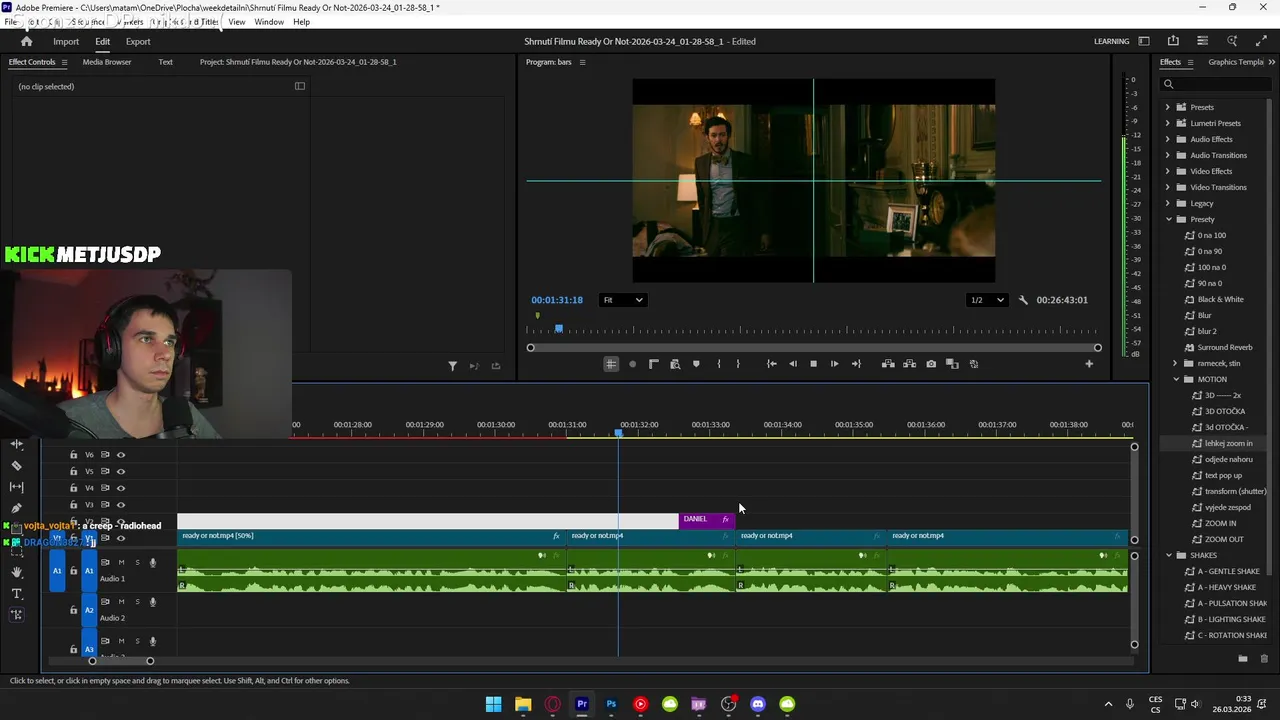Image resolution: width=1280 pixels, height=720 pixels.
Task: Open Import workspace
Action: pyautogui.click(x=66, y=41)
